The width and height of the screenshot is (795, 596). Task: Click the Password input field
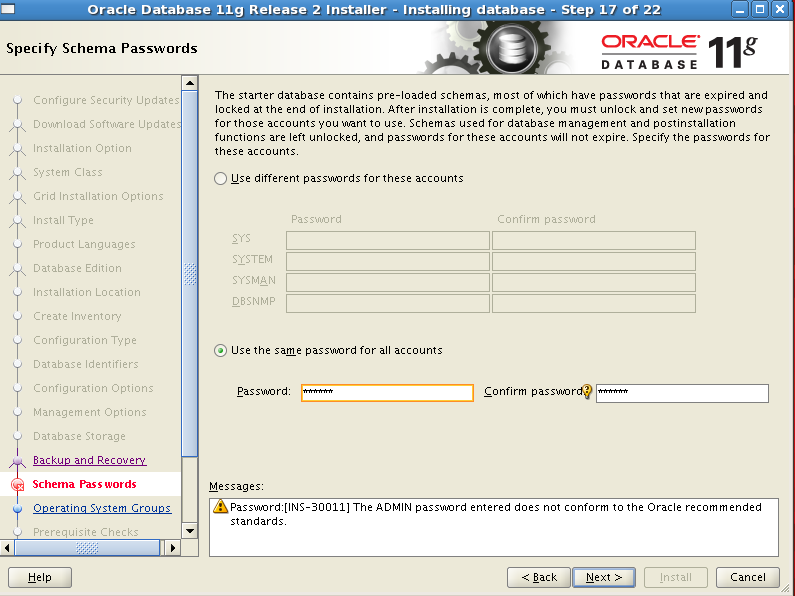[x=387, y=393]
